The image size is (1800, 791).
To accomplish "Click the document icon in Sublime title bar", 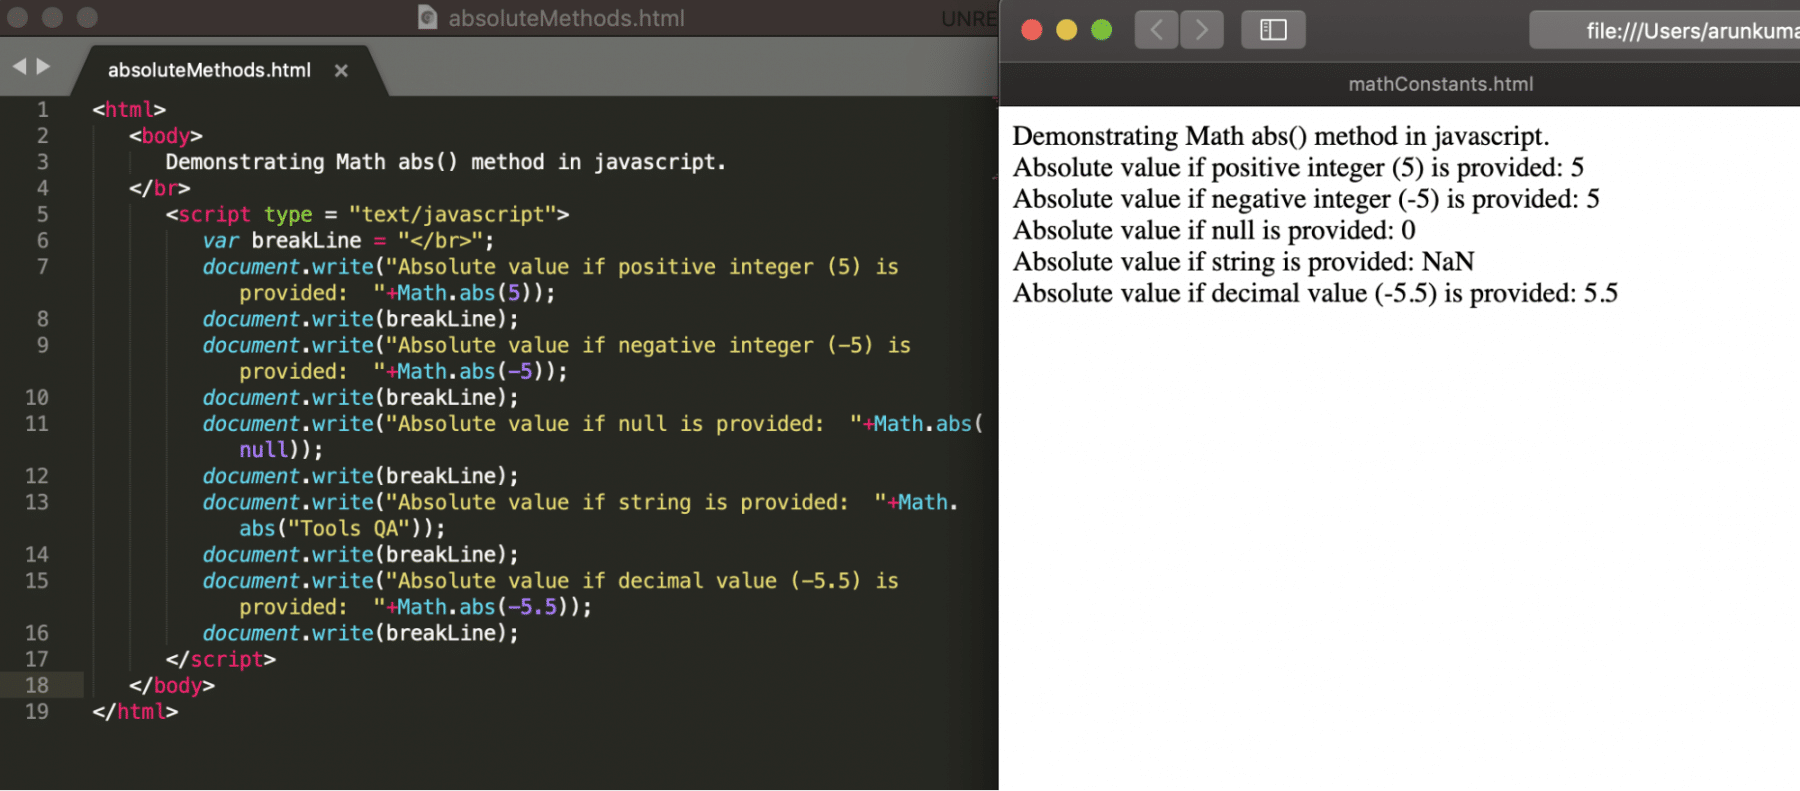I will pyautogui.click(x=427, y=17).
